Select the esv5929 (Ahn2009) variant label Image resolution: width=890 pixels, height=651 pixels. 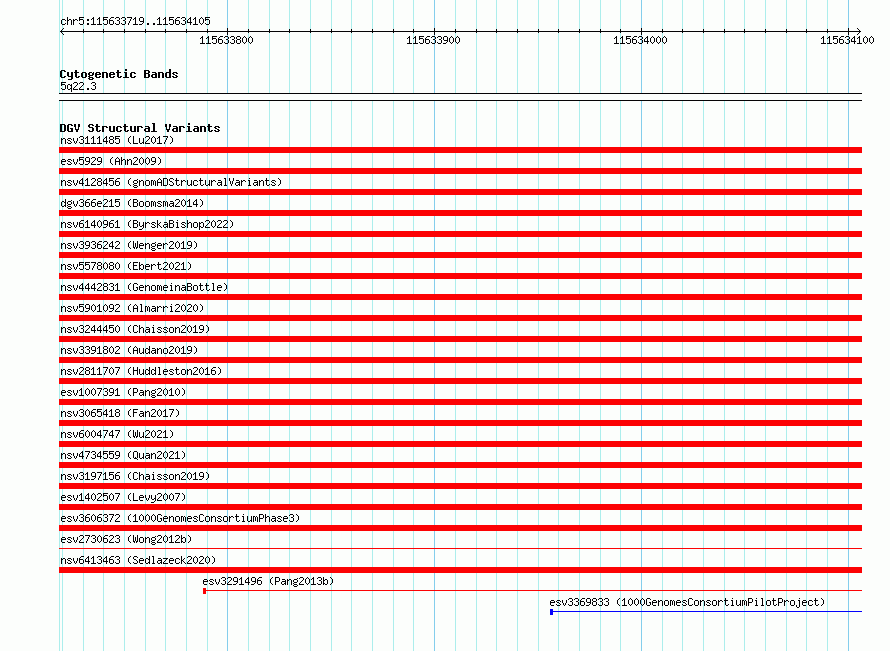pos(111,161)
